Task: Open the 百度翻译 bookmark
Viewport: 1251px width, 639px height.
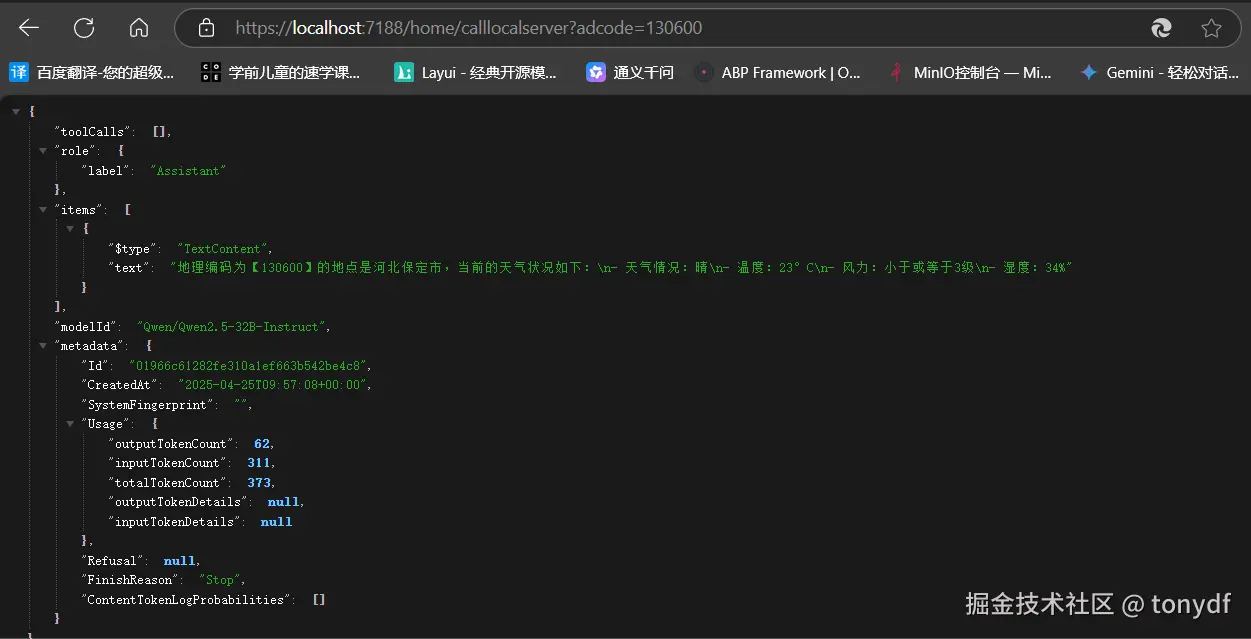Action: 92,72
